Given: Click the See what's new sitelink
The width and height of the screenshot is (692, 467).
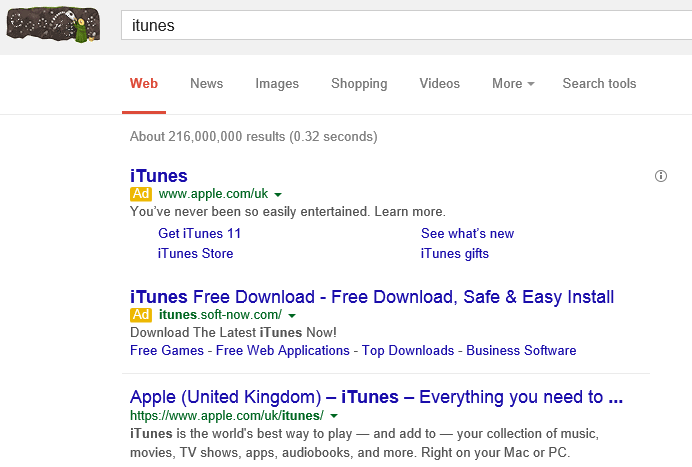Looking at the screenshot, I should [x=467, y=234].
